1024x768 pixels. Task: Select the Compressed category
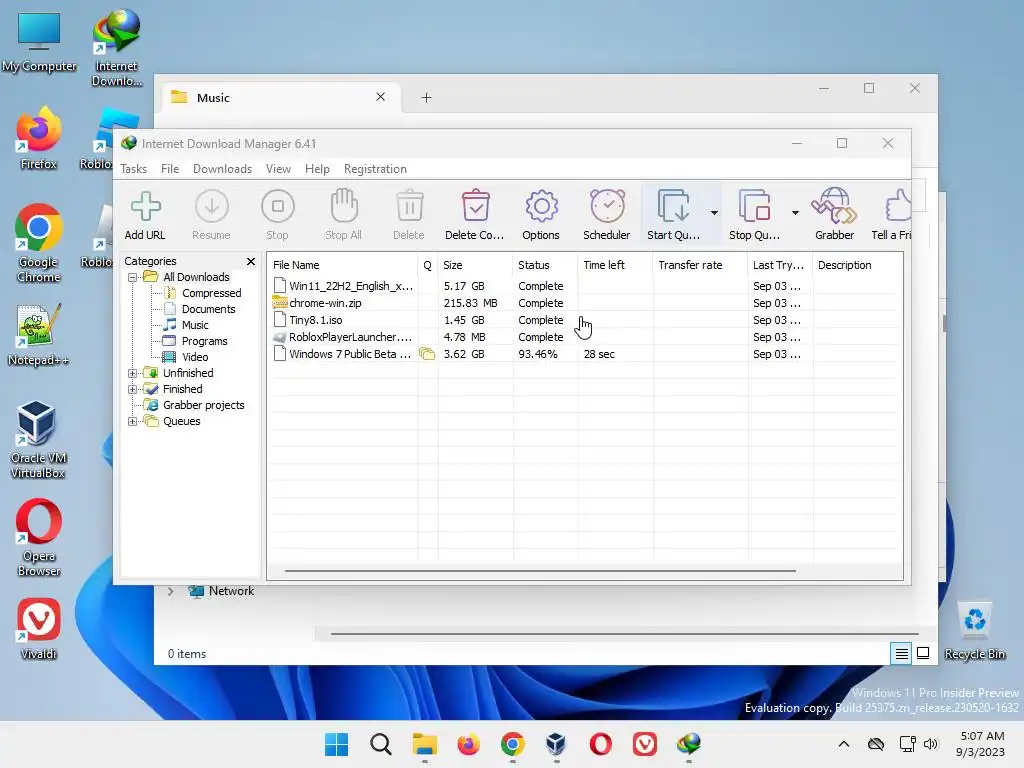pos(211,293)
